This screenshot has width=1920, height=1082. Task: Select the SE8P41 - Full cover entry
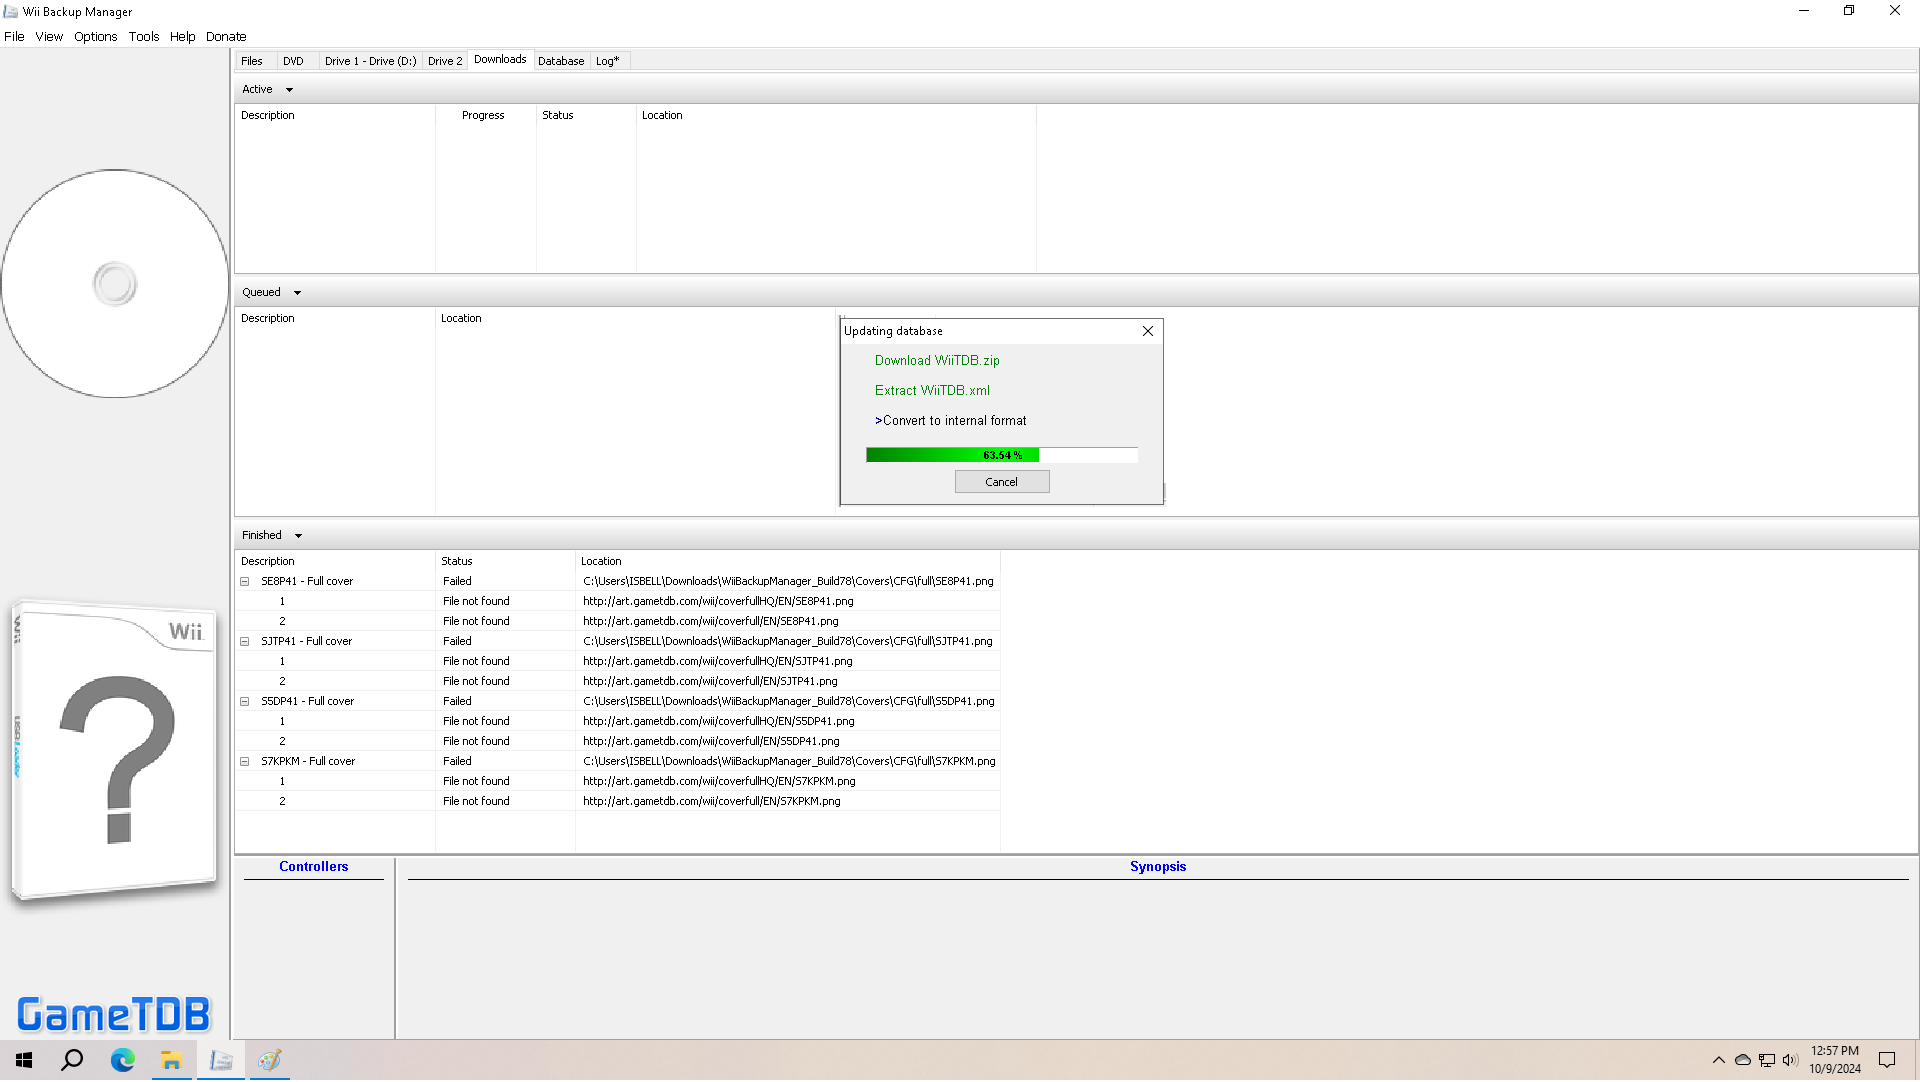[307, 582]
